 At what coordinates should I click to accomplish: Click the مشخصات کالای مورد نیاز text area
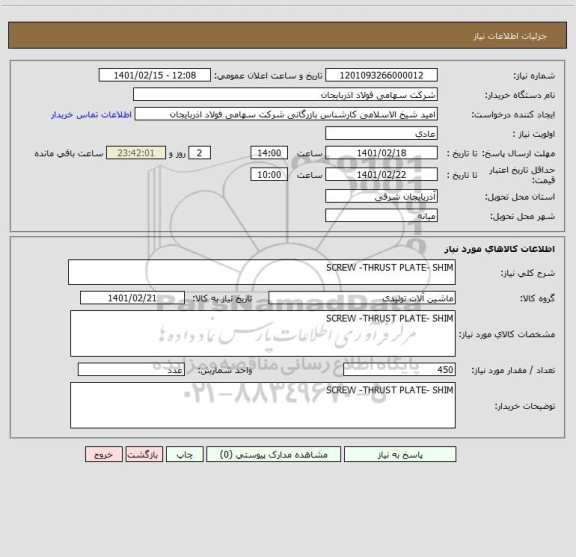click(x=263, y=334)
